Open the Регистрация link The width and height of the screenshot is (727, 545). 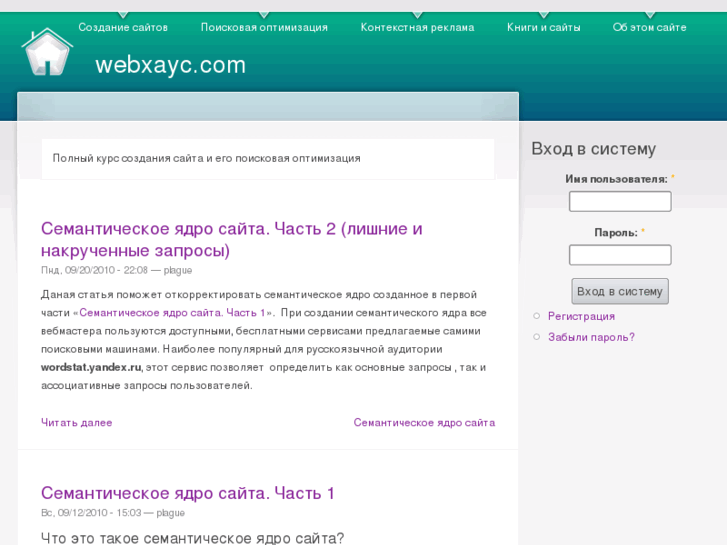[581, 316]
